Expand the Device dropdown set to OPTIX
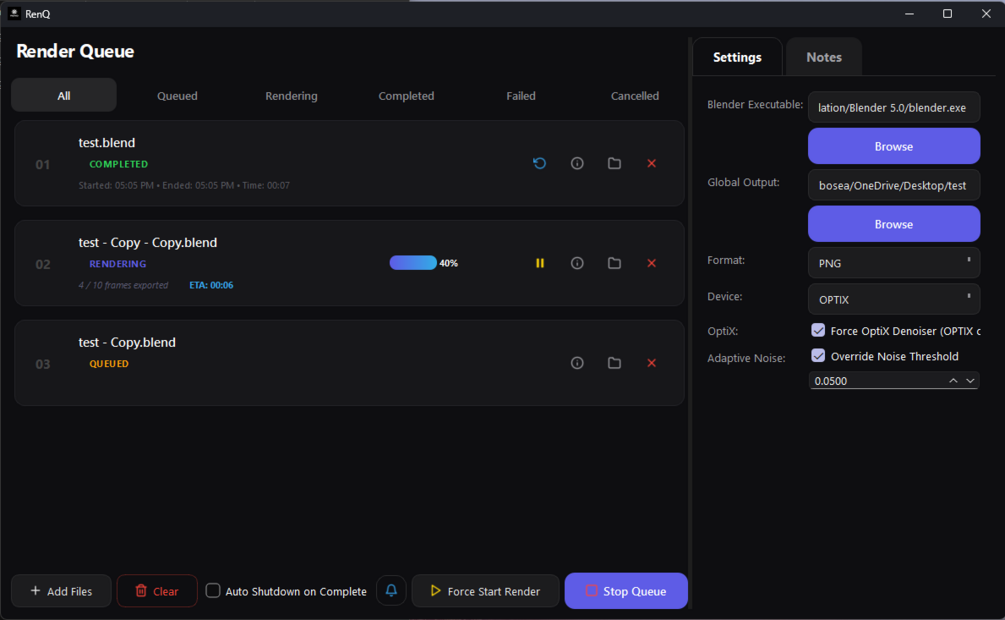This screenshot has width=1005, height=620. click(x=893, y=299)
